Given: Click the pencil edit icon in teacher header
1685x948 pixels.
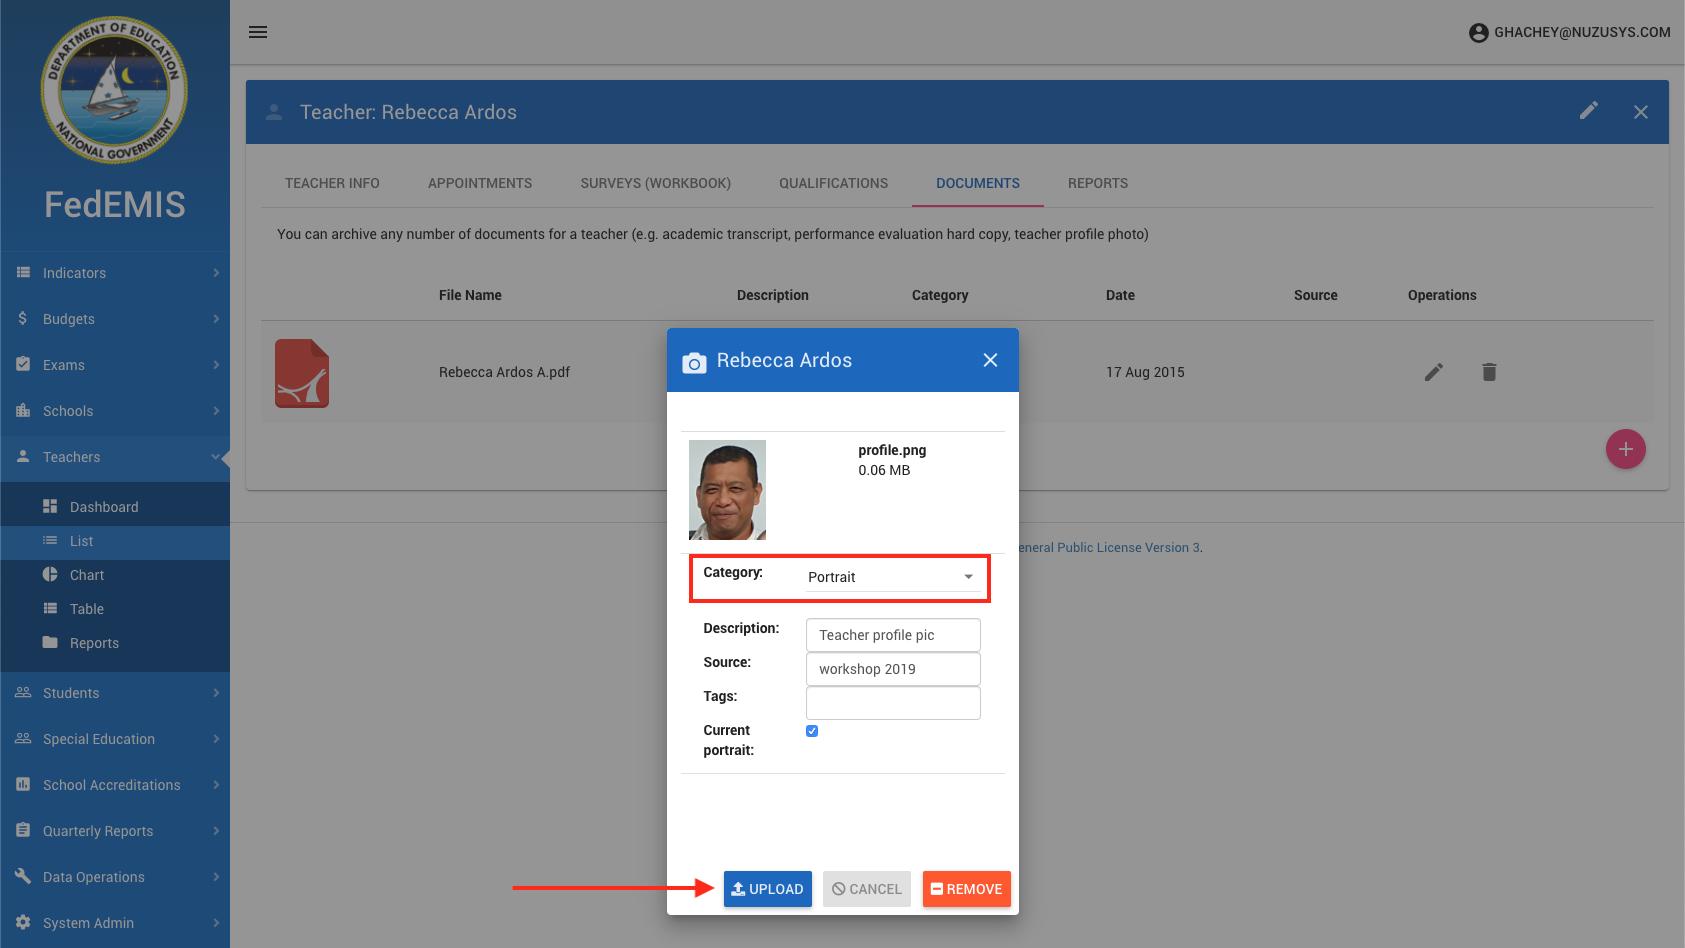Looking at the screenshot, I should 1588,111.
